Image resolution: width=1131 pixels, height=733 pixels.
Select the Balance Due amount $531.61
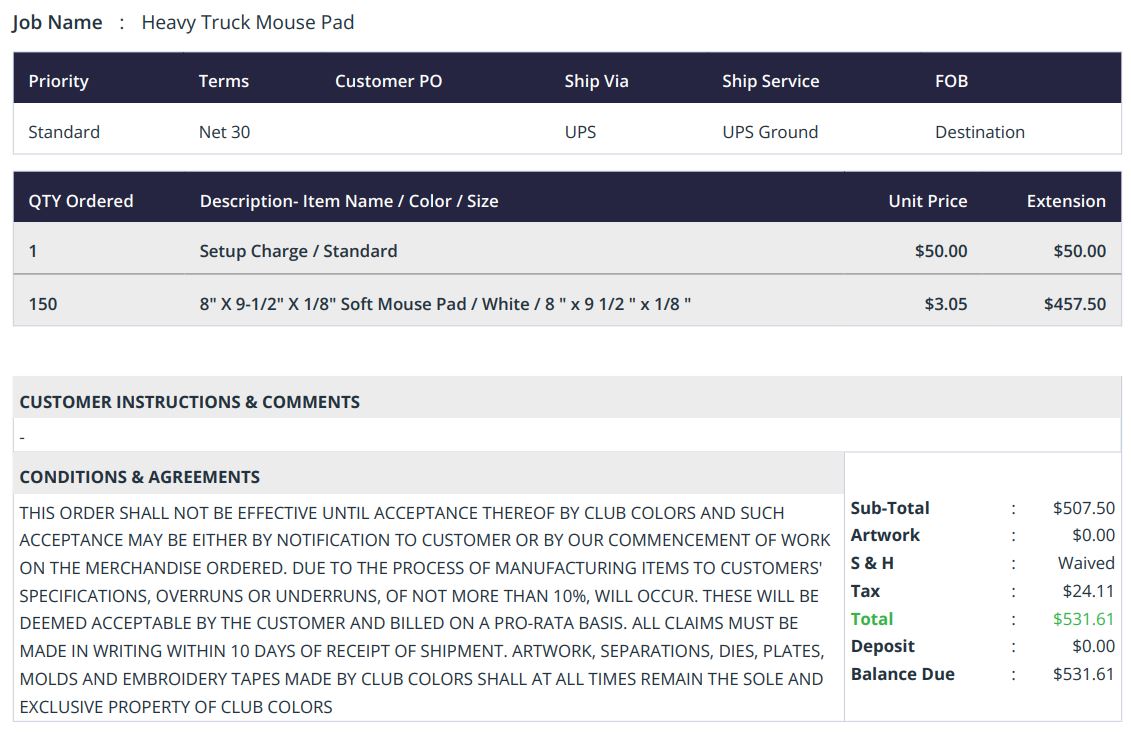(x=1083, y=674)
